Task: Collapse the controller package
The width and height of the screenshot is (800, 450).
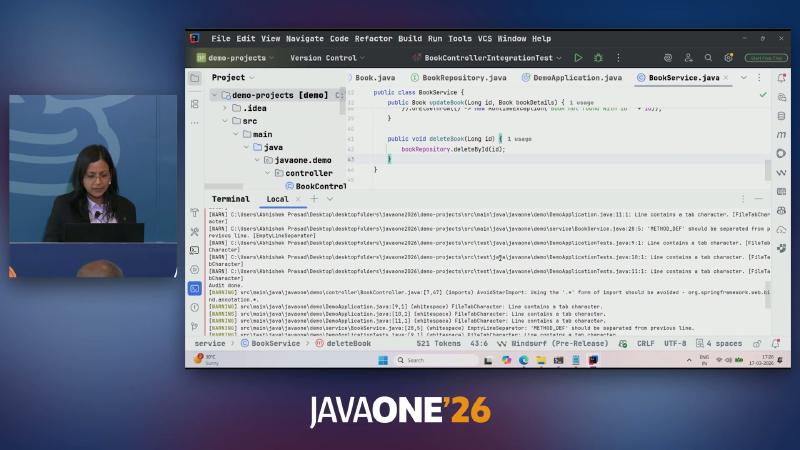Action: click(x=268, y=173)
